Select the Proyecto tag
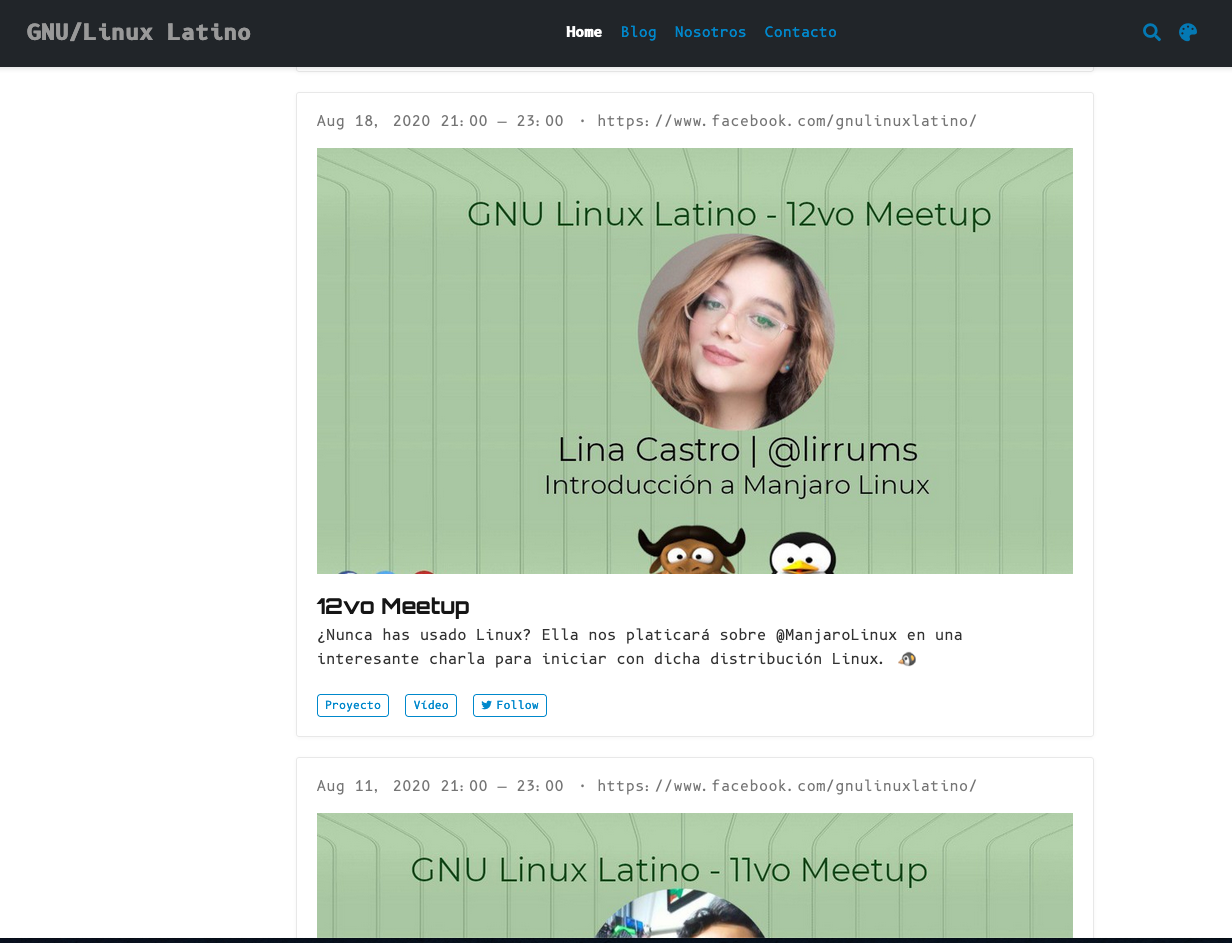This screenshot has height=943, width=1232. 352,705
